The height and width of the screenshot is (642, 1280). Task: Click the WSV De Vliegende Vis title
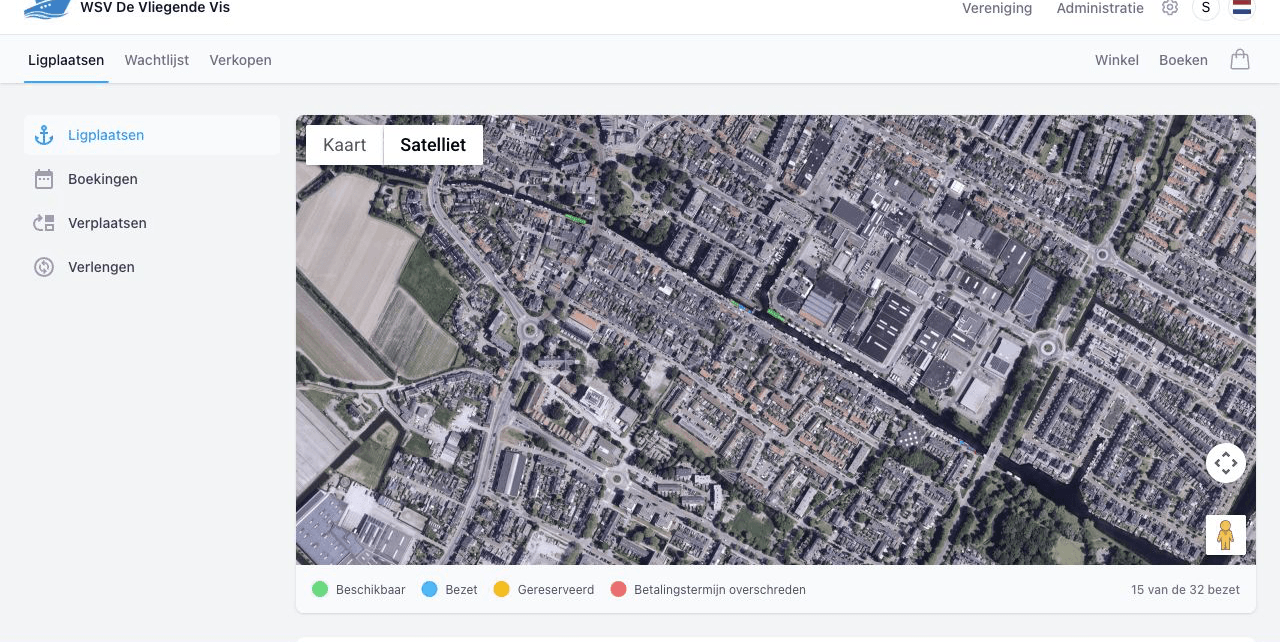point(155,8)
